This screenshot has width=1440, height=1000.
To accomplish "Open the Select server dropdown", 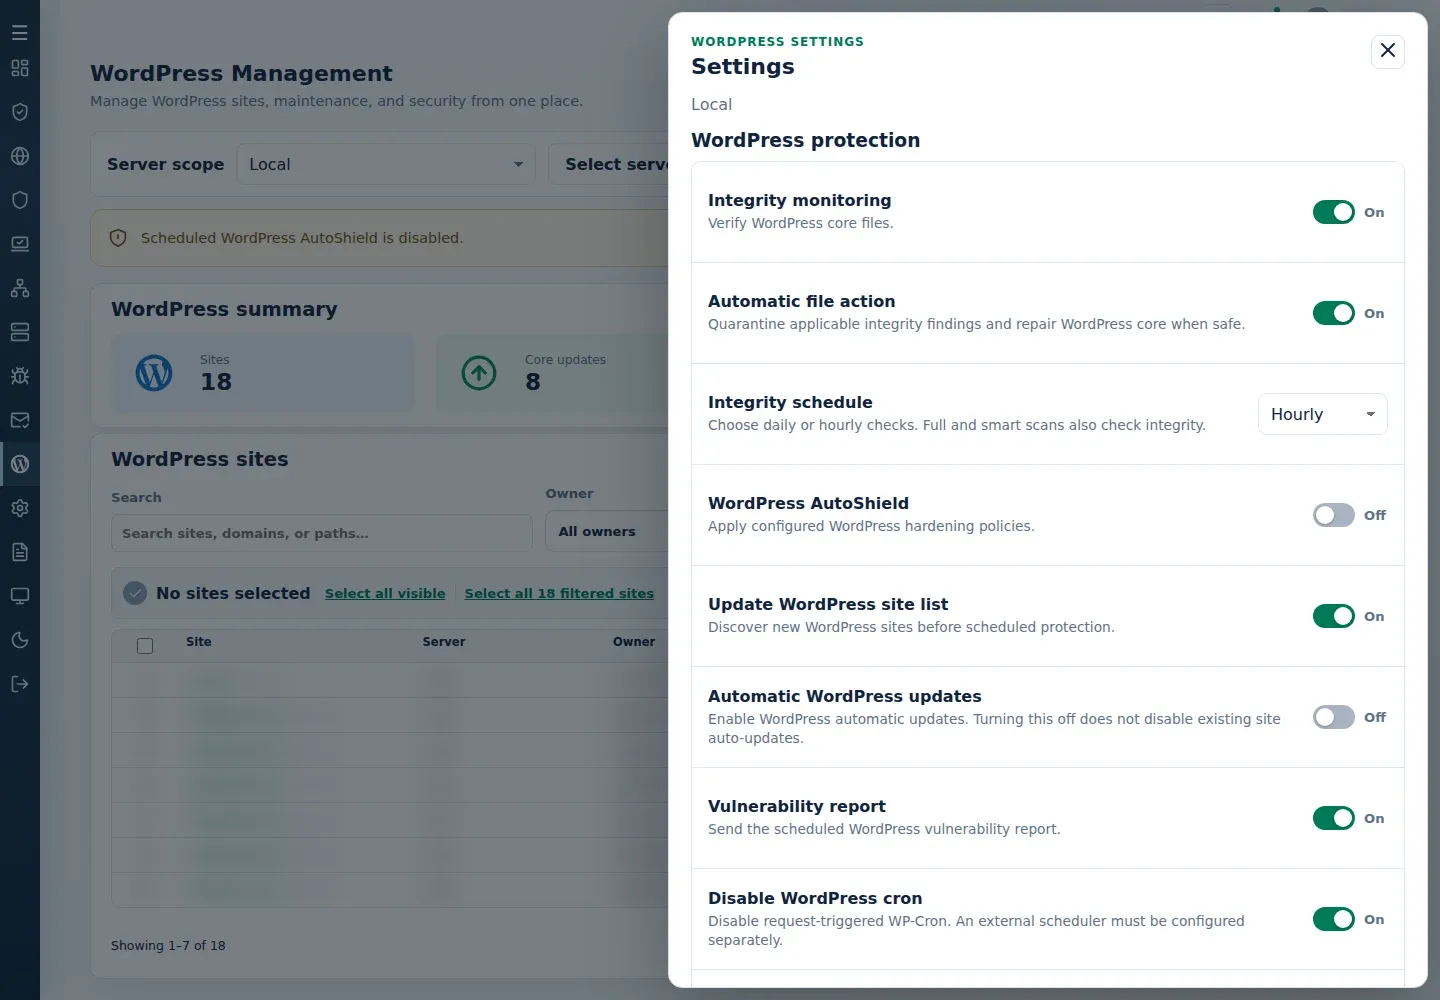I will point(609,164).
